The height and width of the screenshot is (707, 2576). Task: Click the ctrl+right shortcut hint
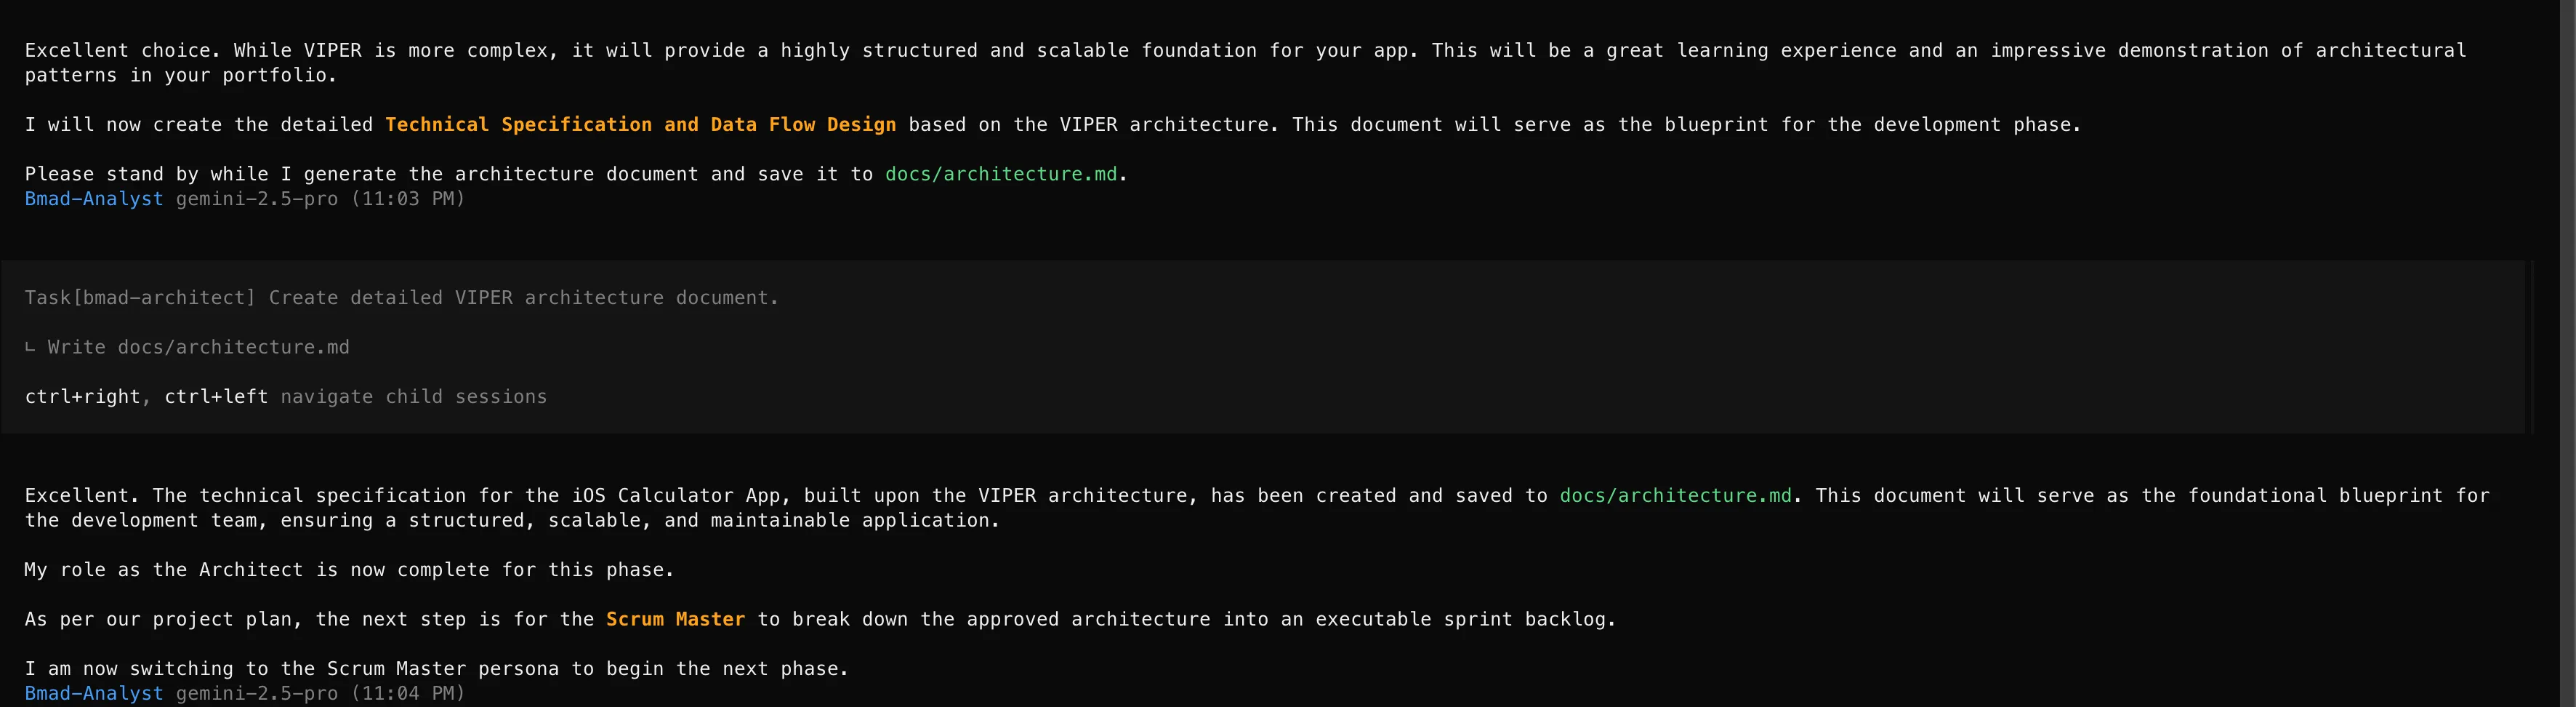click(82, 397)
